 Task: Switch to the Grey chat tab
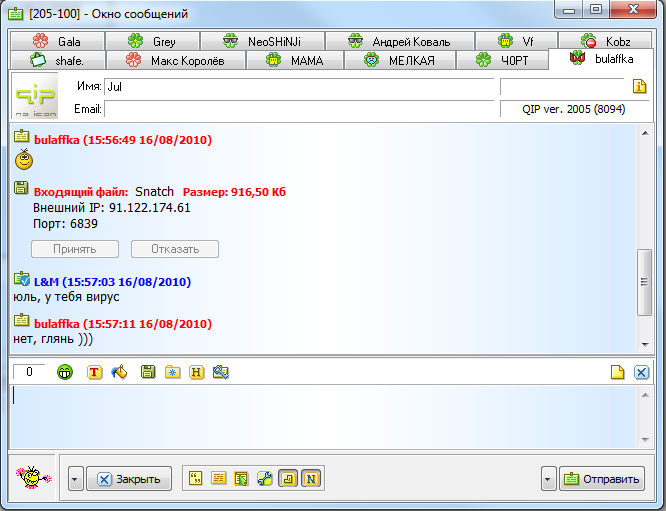pos(152,41)
